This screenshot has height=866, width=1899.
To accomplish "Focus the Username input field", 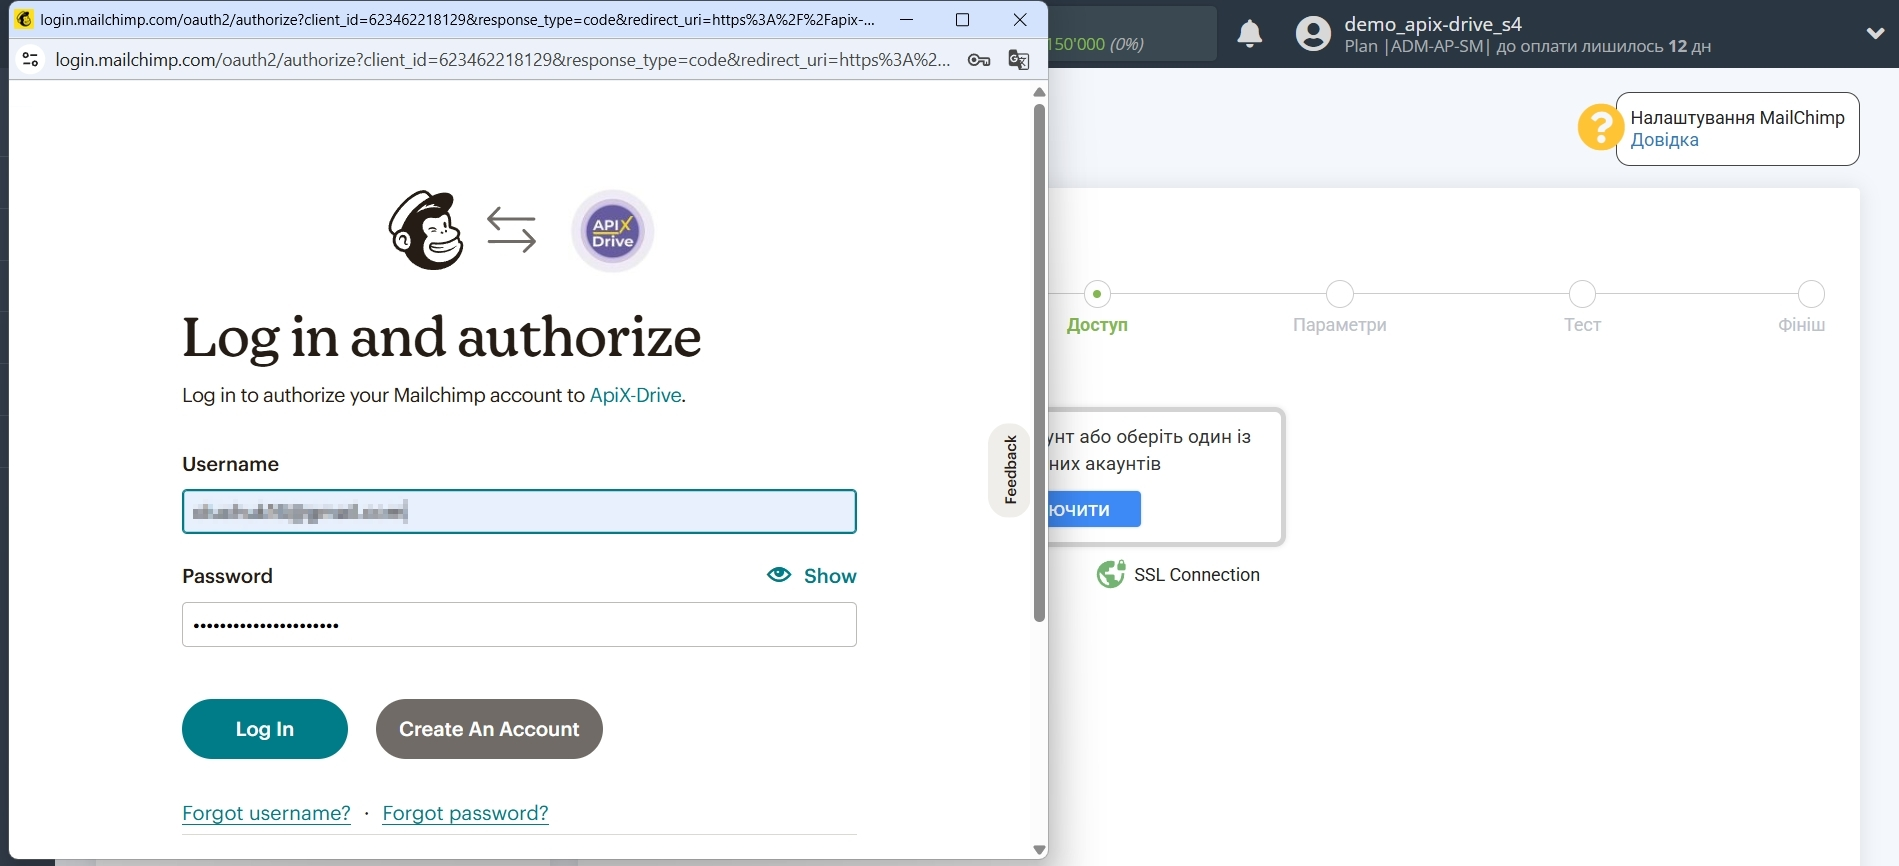I will point(519,512).
